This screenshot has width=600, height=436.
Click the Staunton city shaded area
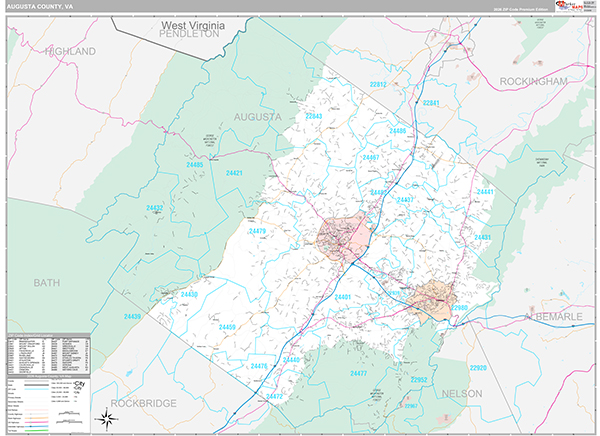[342, 236]
